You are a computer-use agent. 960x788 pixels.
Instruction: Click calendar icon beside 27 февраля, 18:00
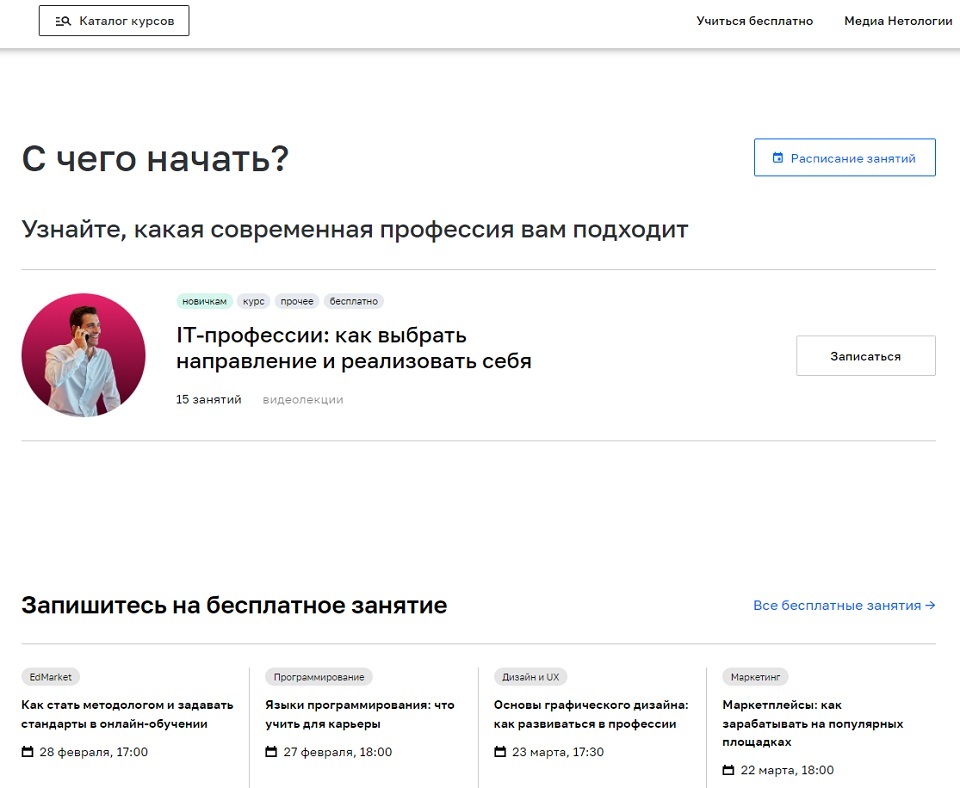pos(271,752)
